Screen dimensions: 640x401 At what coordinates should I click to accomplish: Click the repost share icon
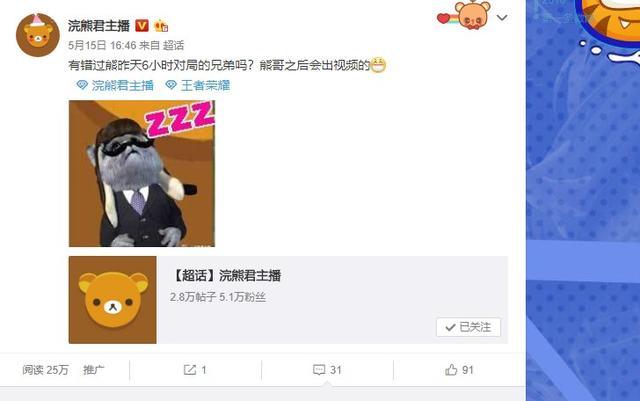pyautogui.click(x=189, y=370)
